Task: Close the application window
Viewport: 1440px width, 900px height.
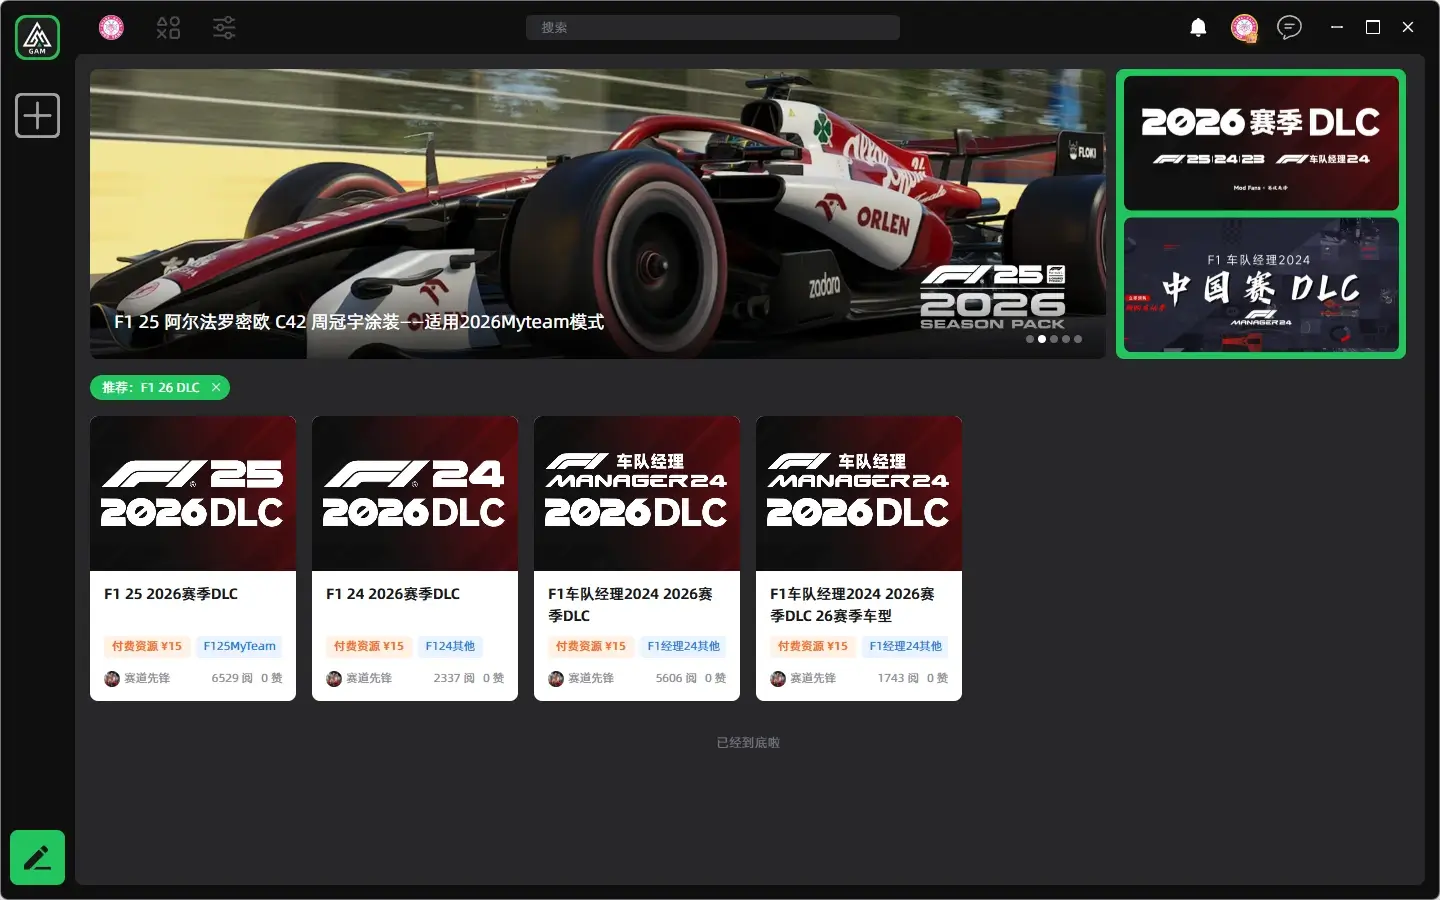Action: coord(1408,27)
